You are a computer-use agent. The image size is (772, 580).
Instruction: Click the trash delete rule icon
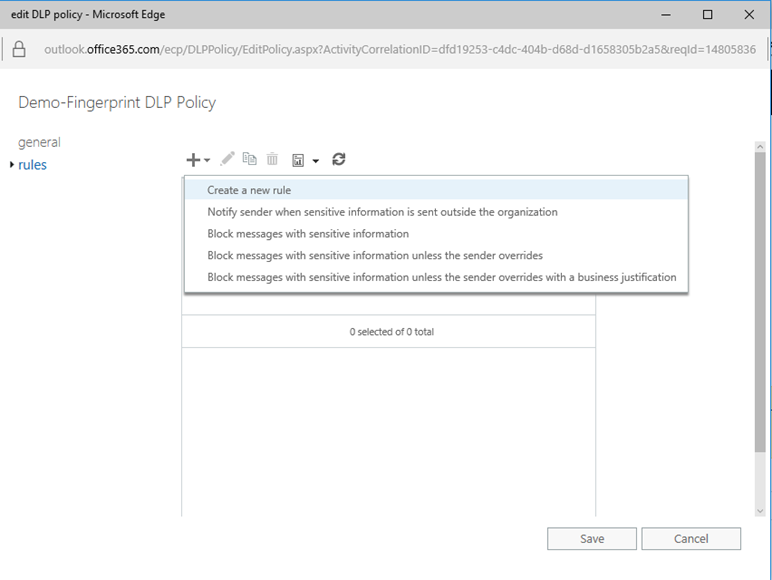(x=272, y=159)
